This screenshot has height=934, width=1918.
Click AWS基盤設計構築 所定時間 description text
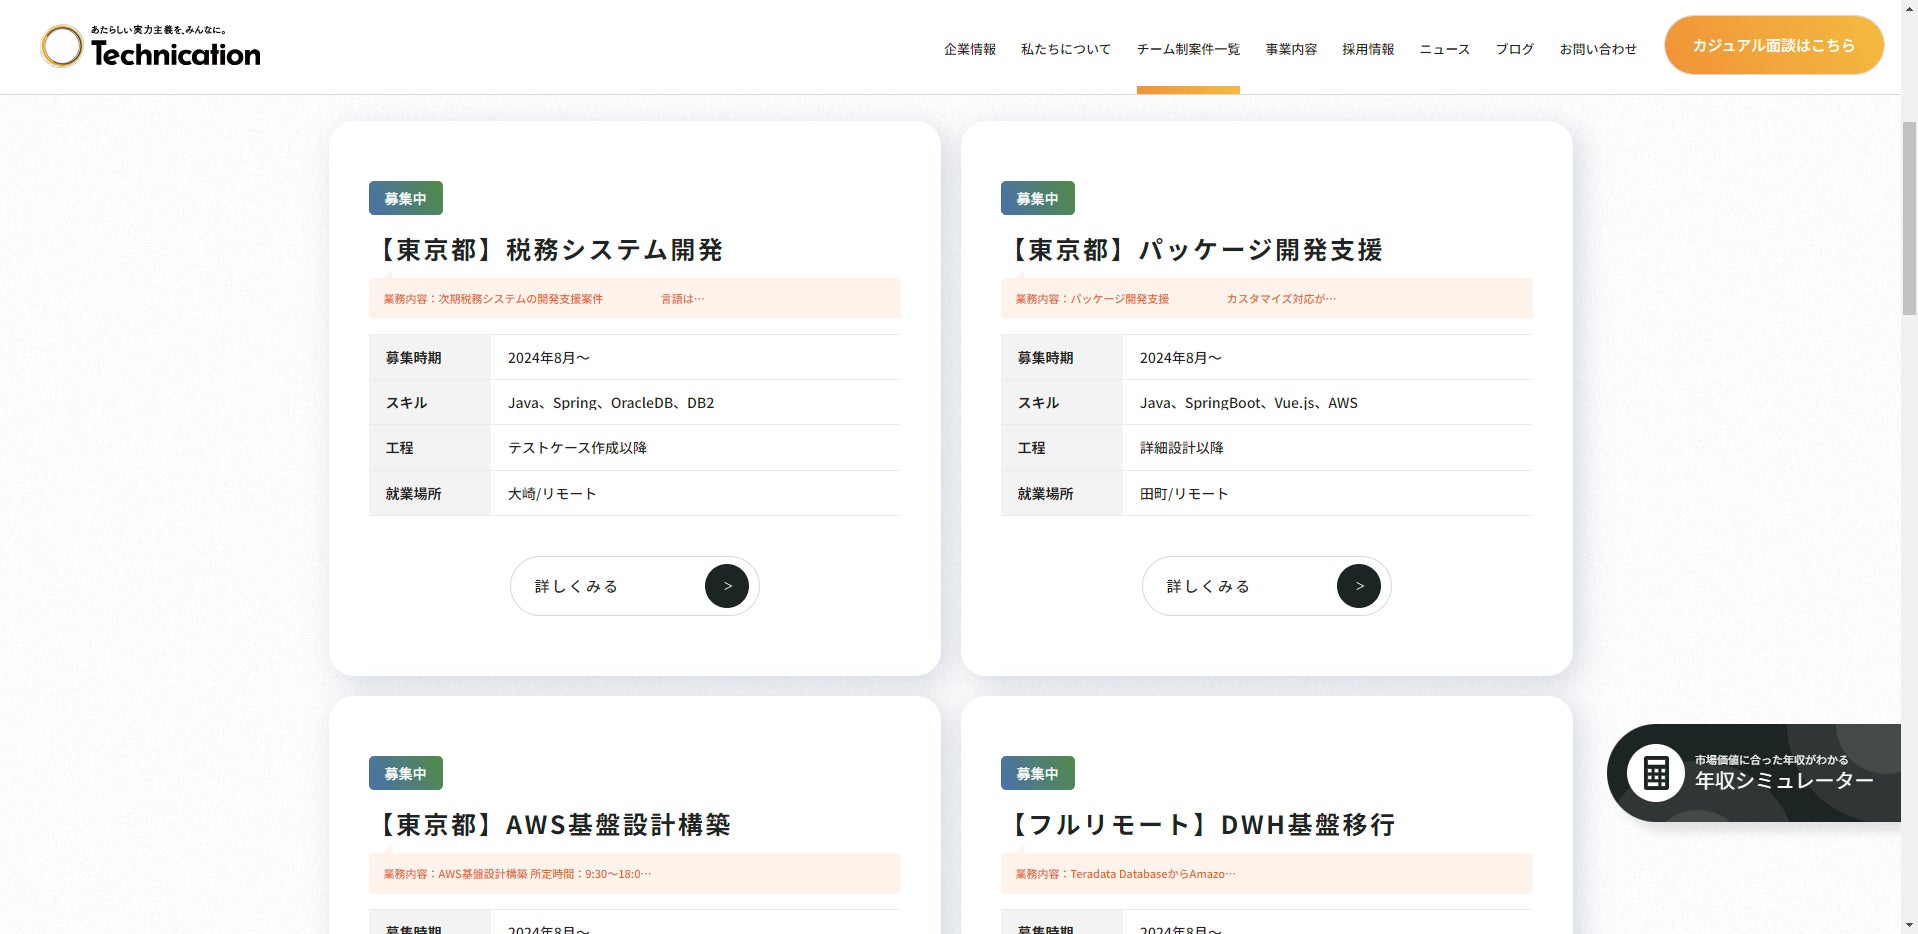tap(517, 874)
